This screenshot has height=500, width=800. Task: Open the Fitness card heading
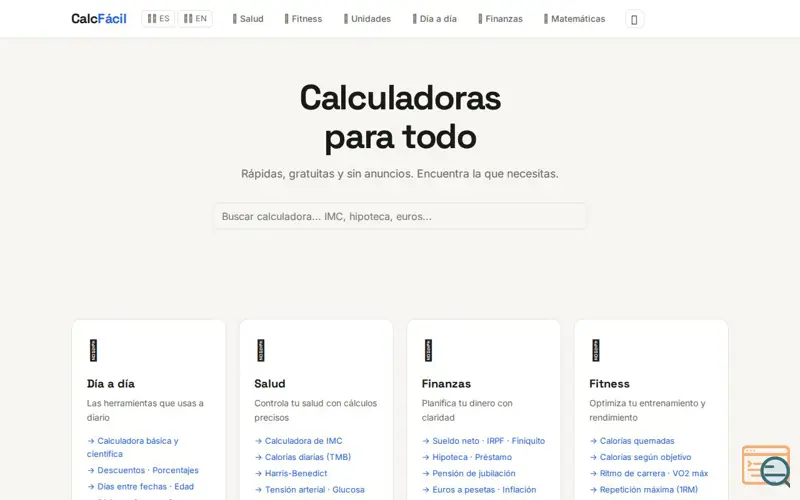tap(609, 384)
